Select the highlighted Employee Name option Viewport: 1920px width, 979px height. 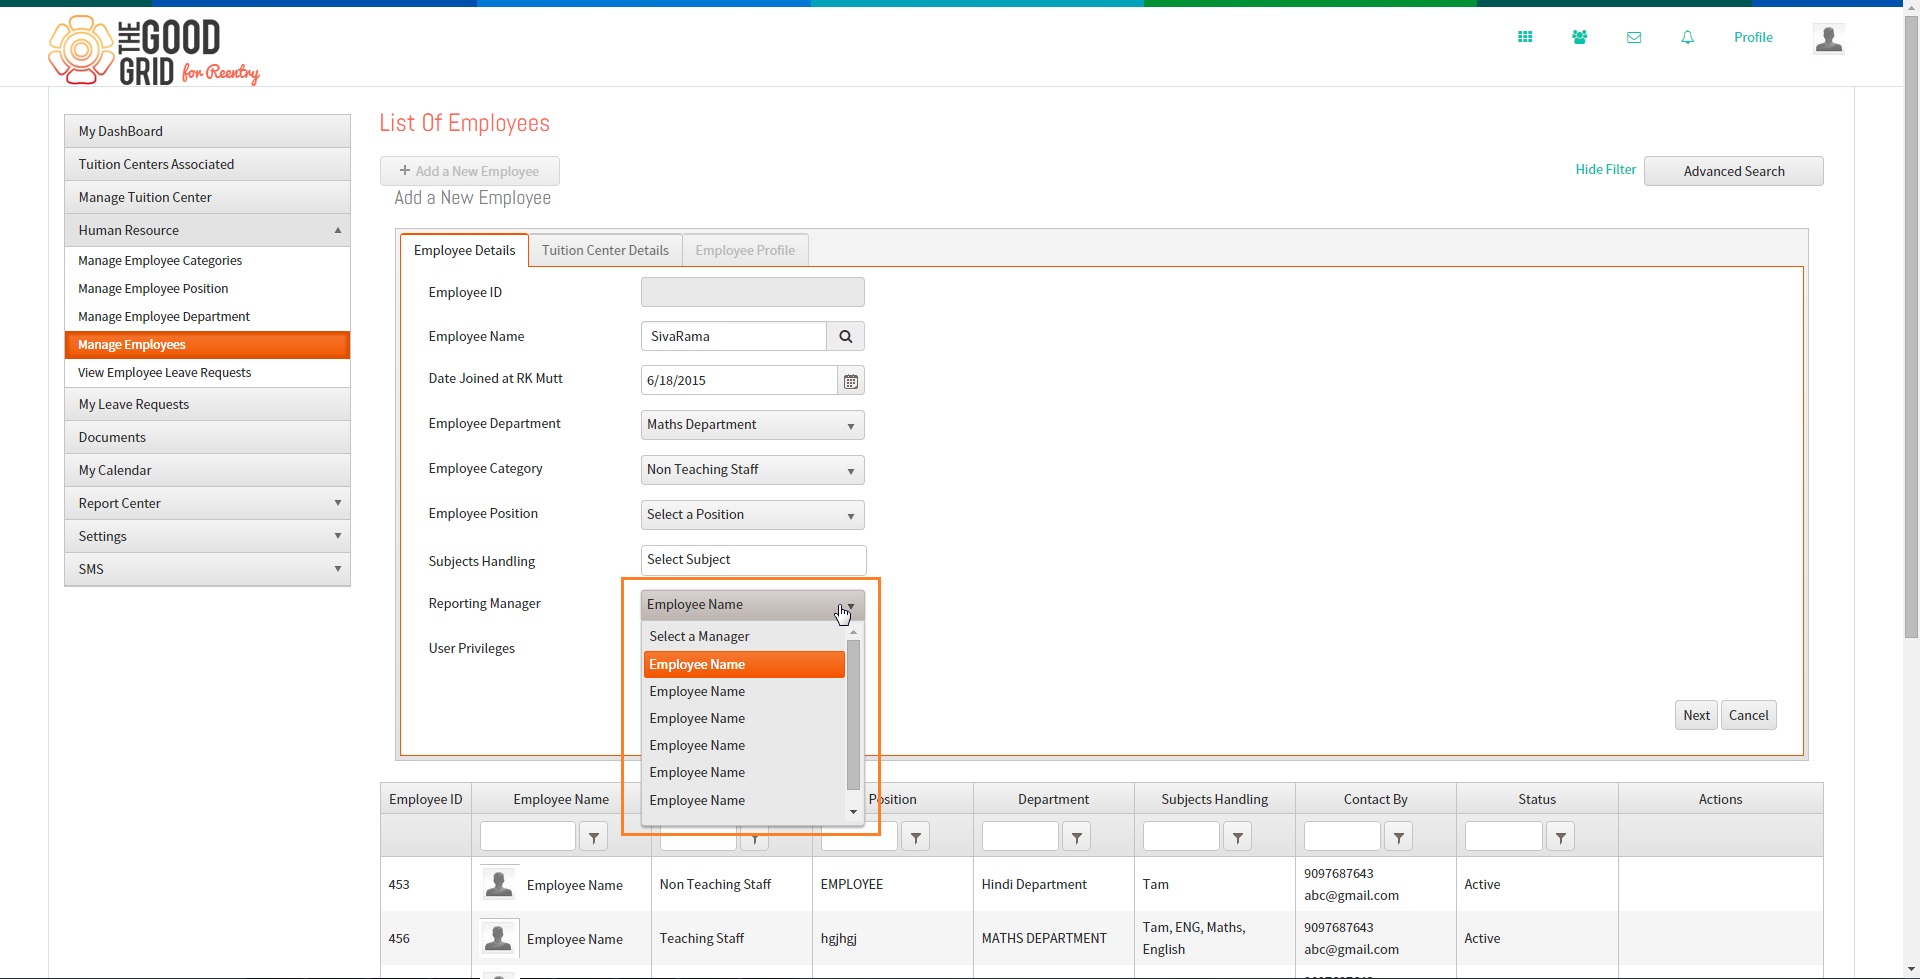coord(744,664)
